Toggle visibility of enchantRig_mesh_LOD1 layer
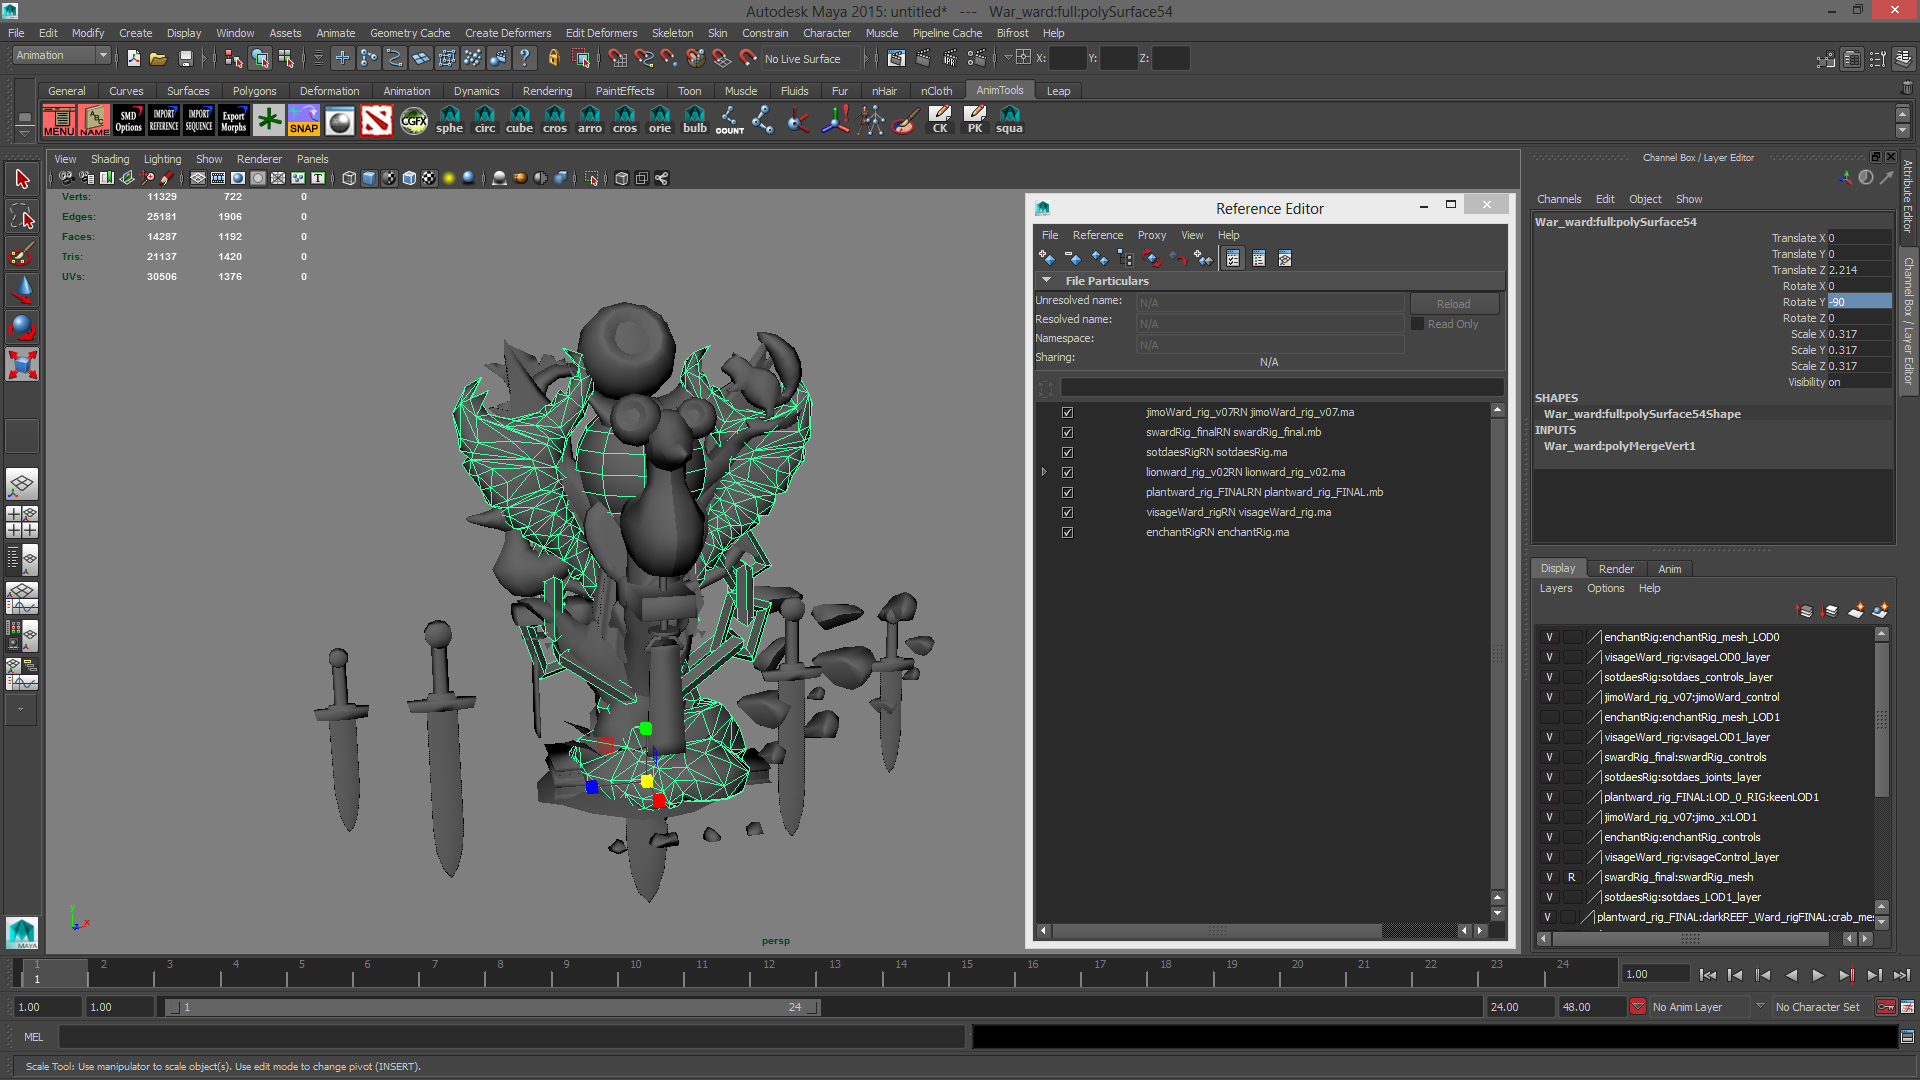The height and width of the screenshot is (1080, 1920). [x=1549, y=717]
